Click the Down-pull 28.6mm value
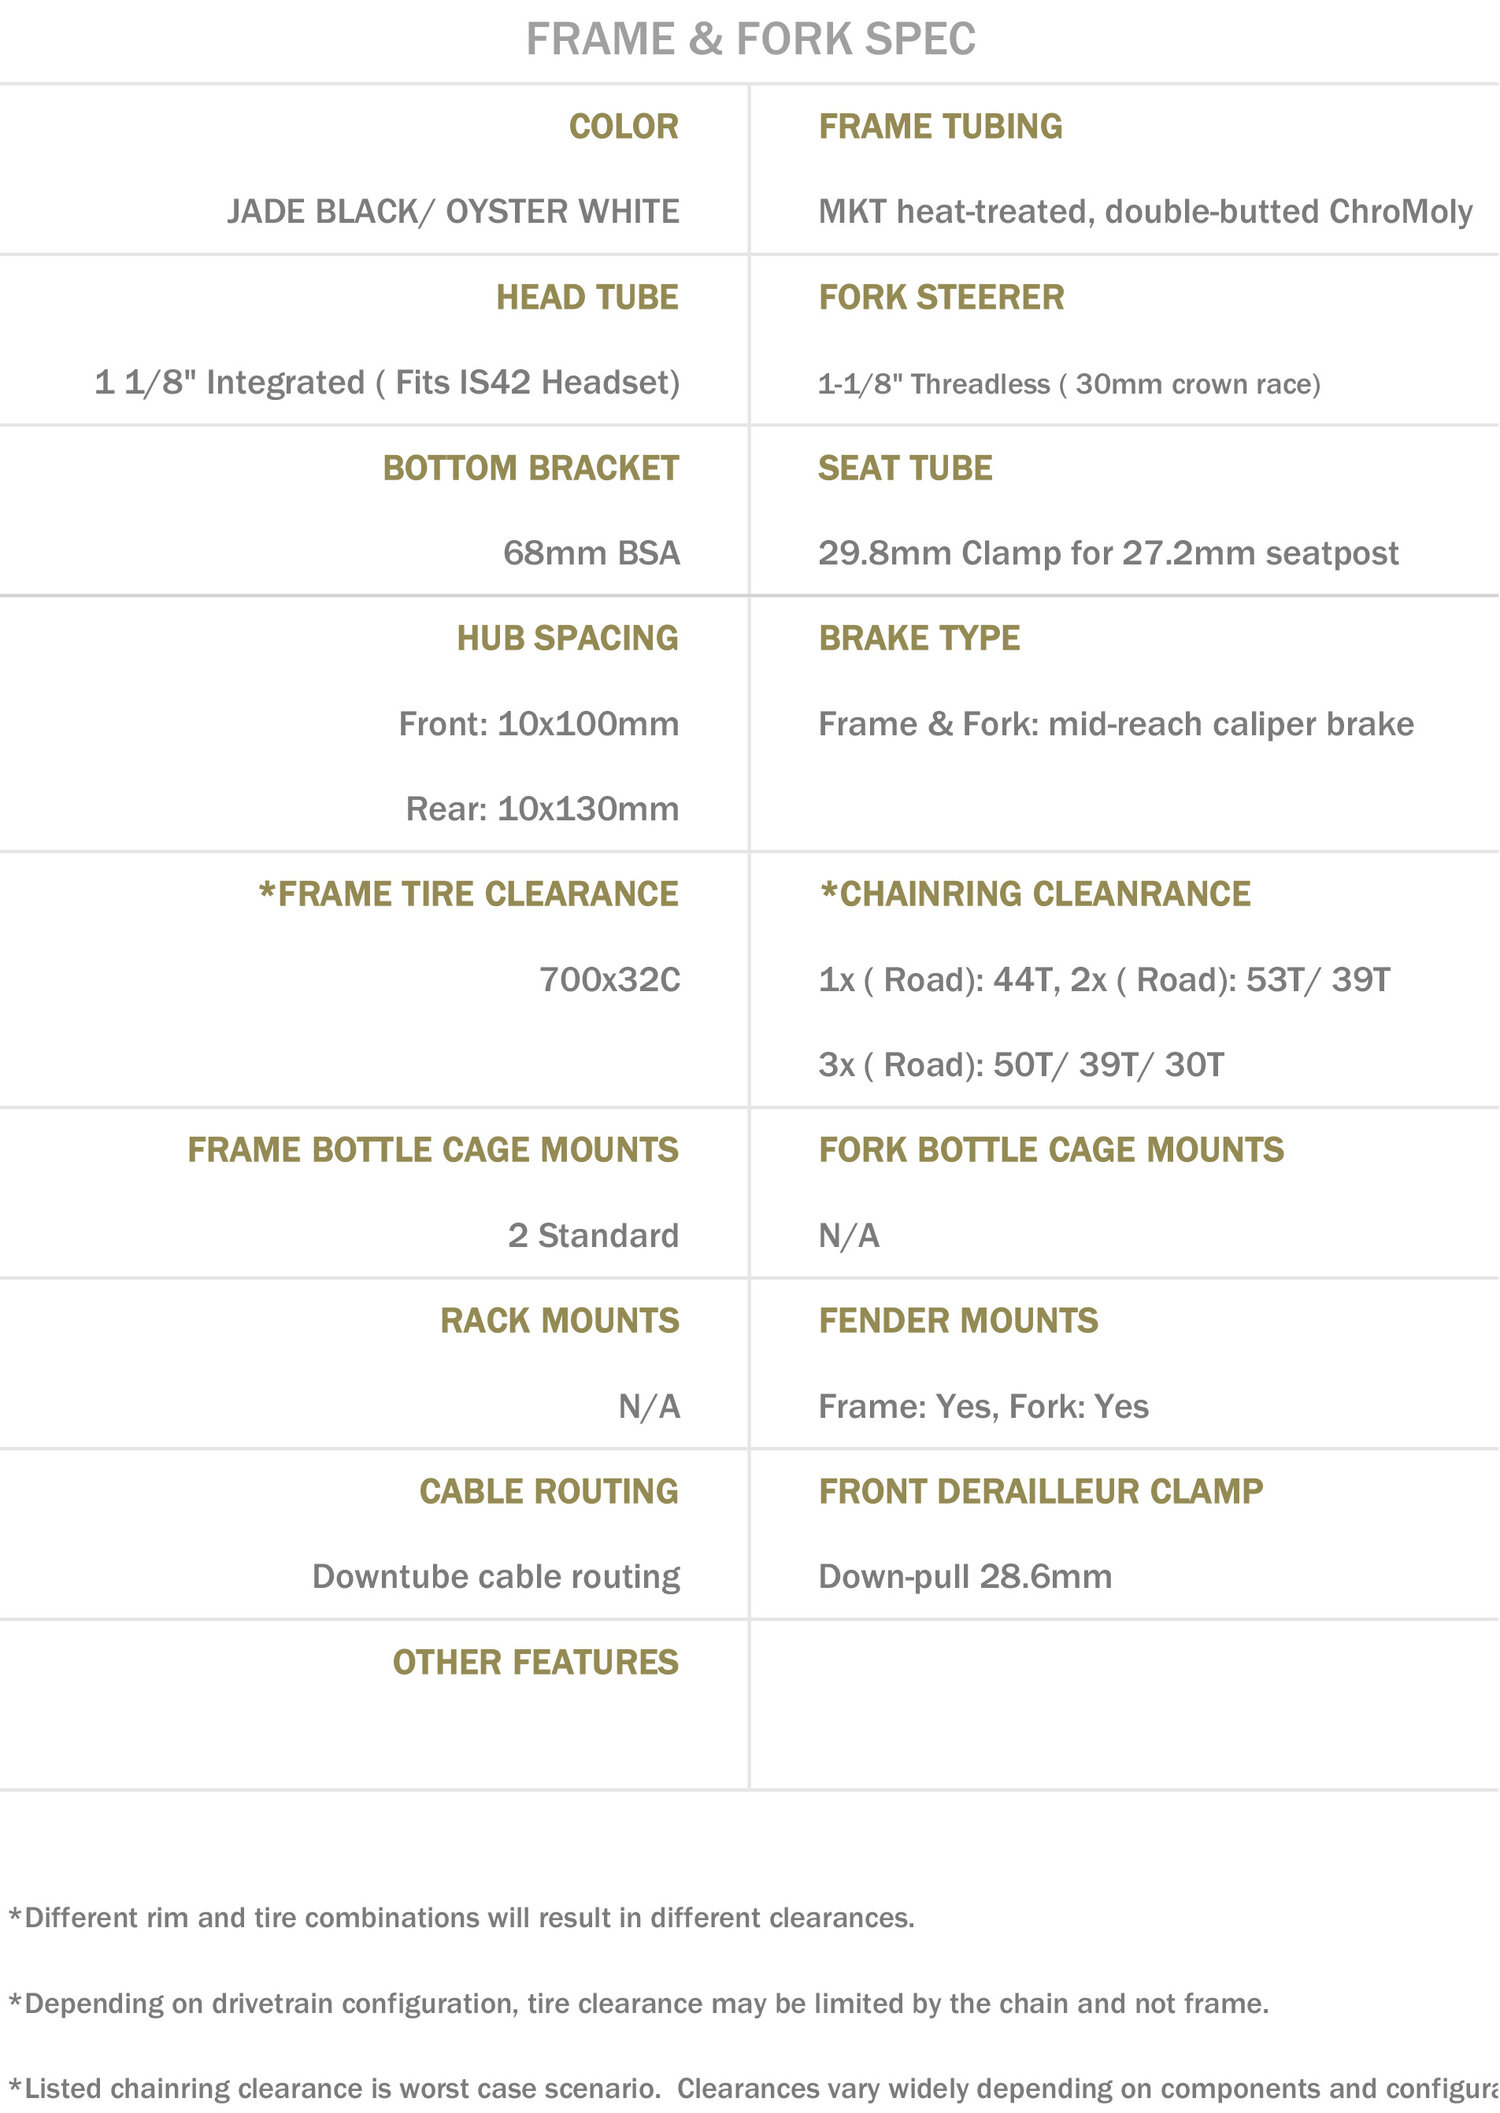 [965, 1577]
